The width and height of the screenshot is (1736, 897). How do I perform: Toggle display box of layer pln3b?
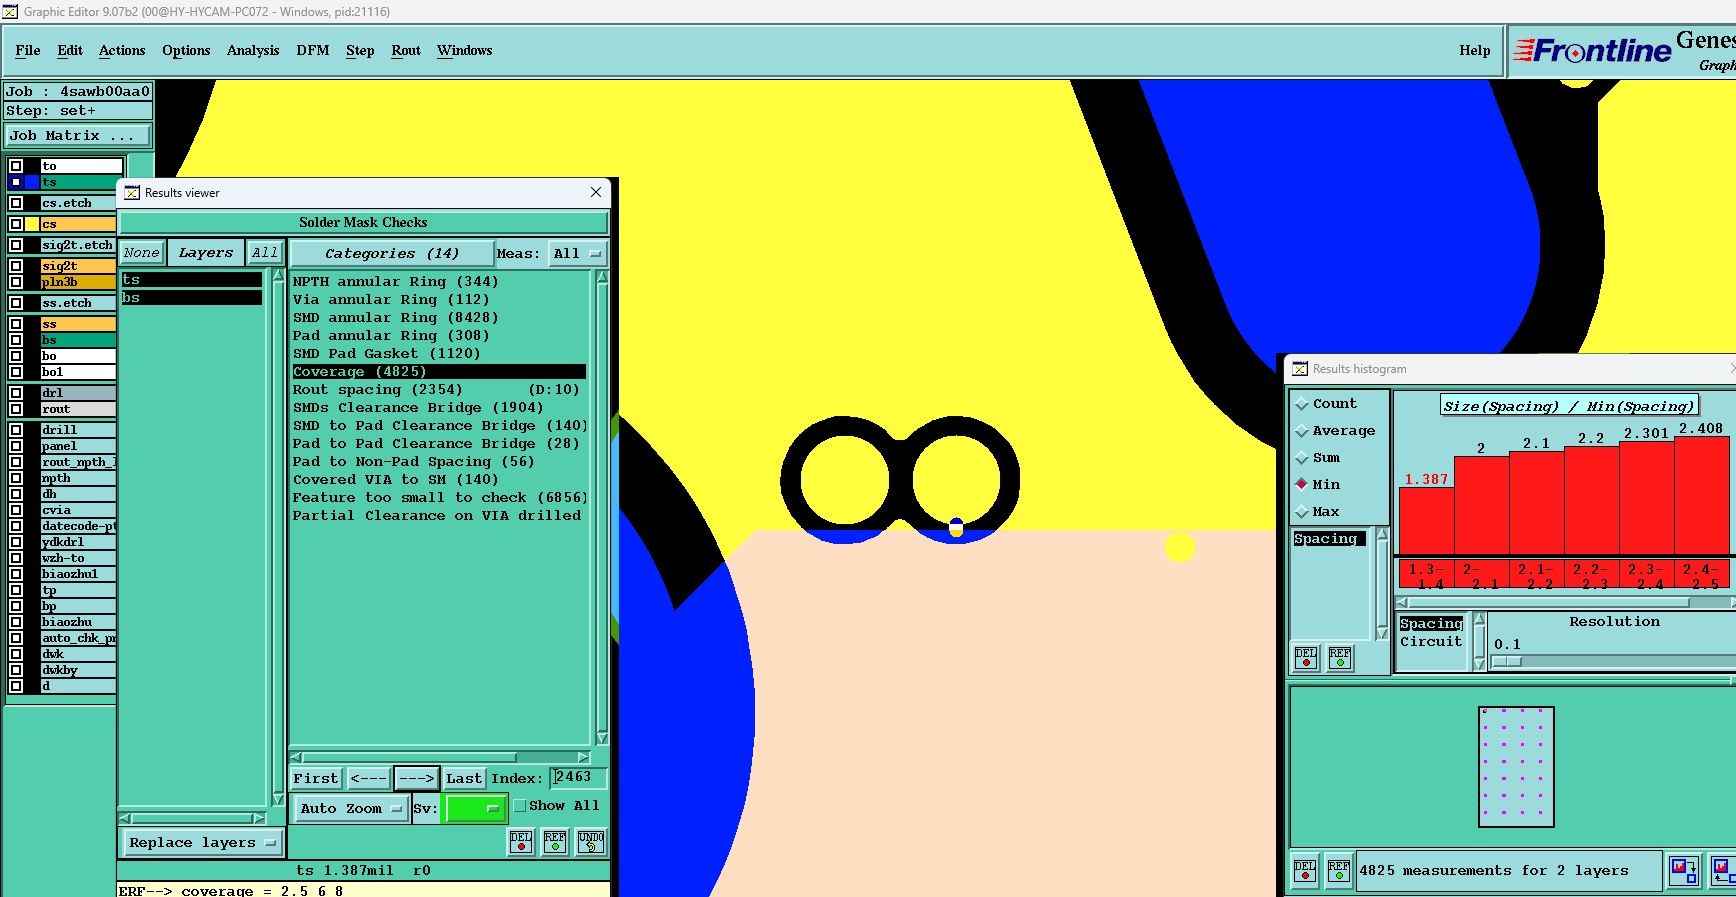click(x=16, y=282)
